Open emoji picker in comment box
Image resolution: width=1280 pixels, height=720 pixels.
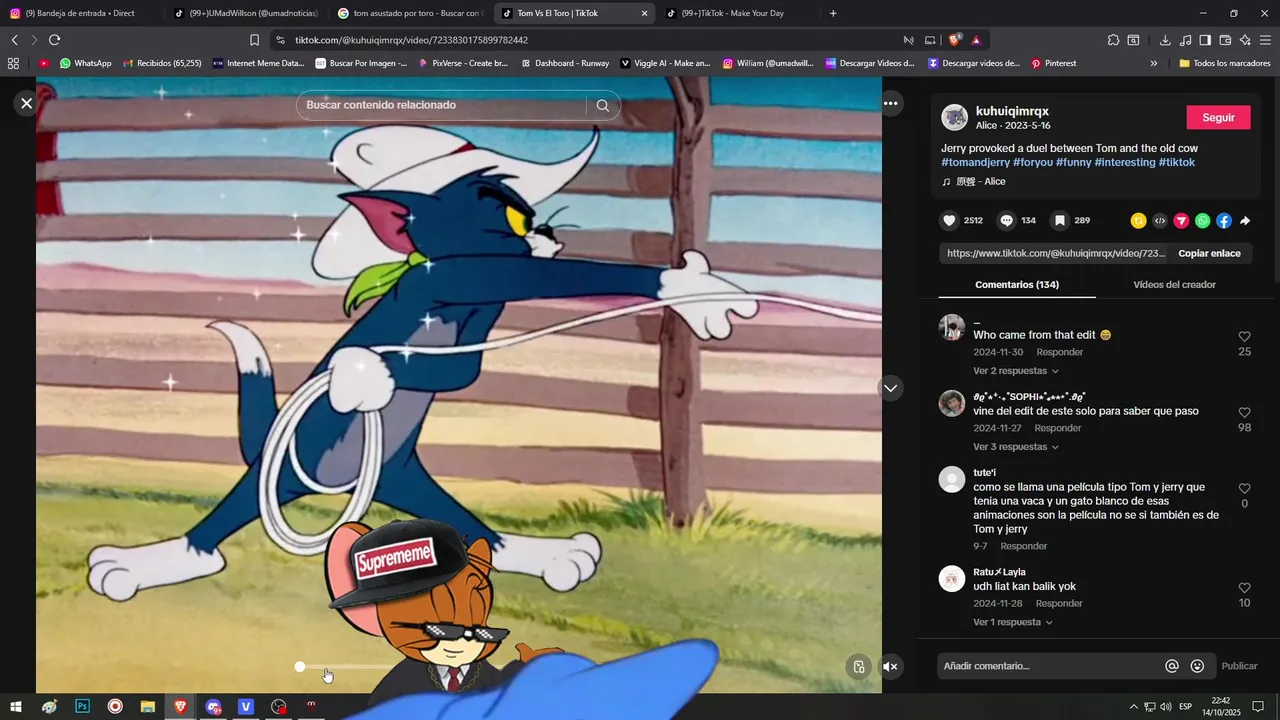pos(1197,666)
